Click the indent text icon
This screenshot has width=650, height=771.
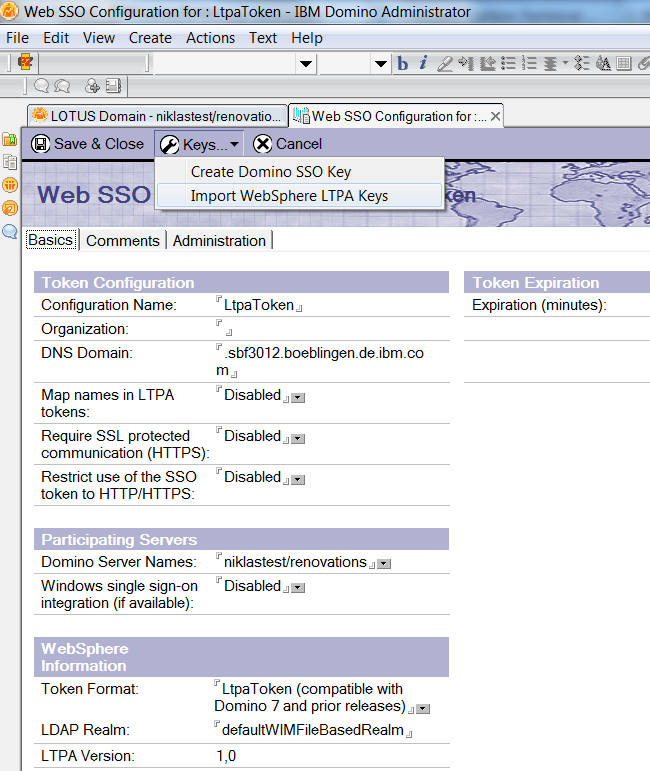click(x=466, y=63)
